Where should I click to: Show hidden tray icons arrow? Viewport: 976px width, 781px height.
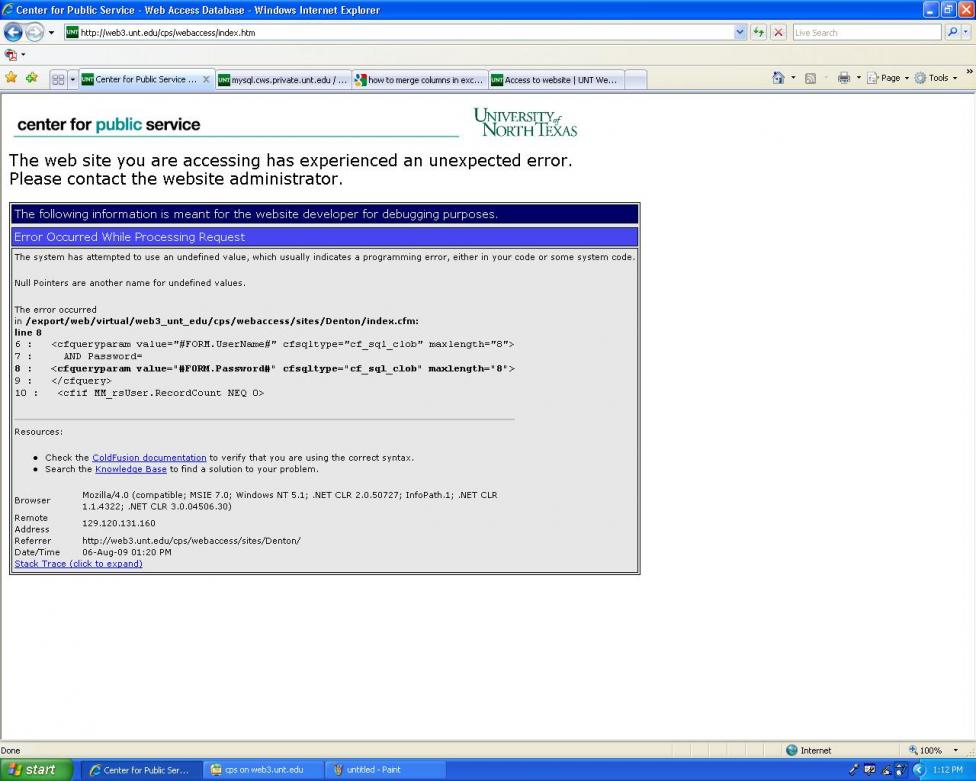918,770
